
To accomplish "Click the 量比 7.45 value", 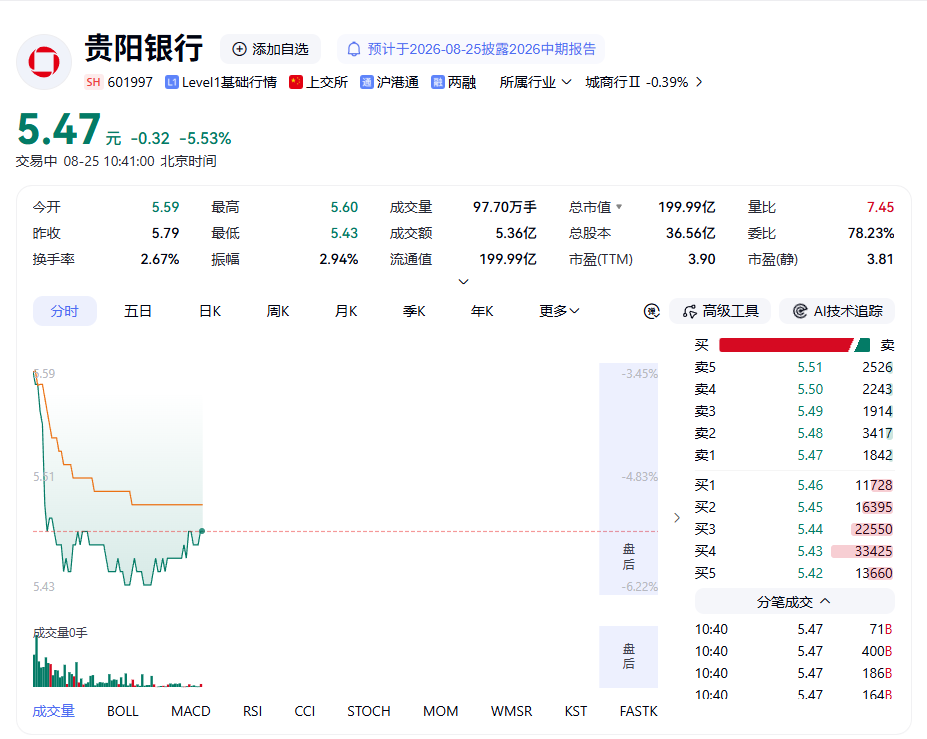I will tap(880, 208).
